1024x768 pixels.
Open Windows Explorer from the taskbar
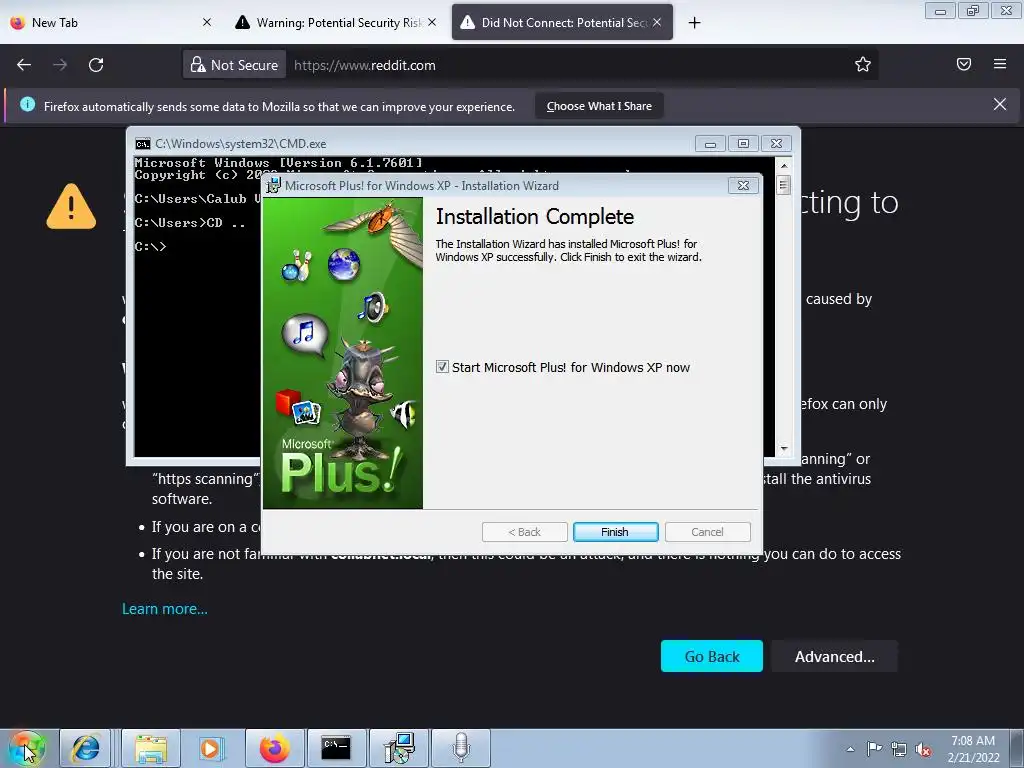(x=151, y=748)
